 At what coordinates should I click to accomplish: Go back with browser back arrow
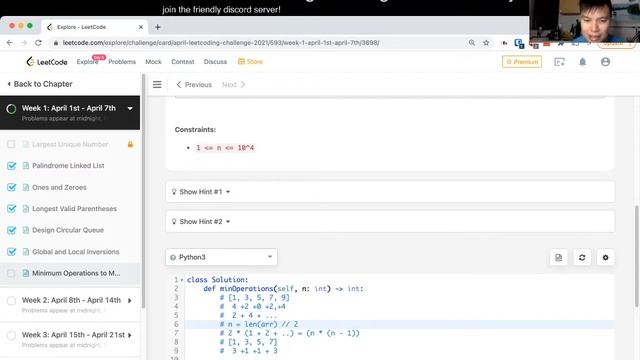[10, 42]
